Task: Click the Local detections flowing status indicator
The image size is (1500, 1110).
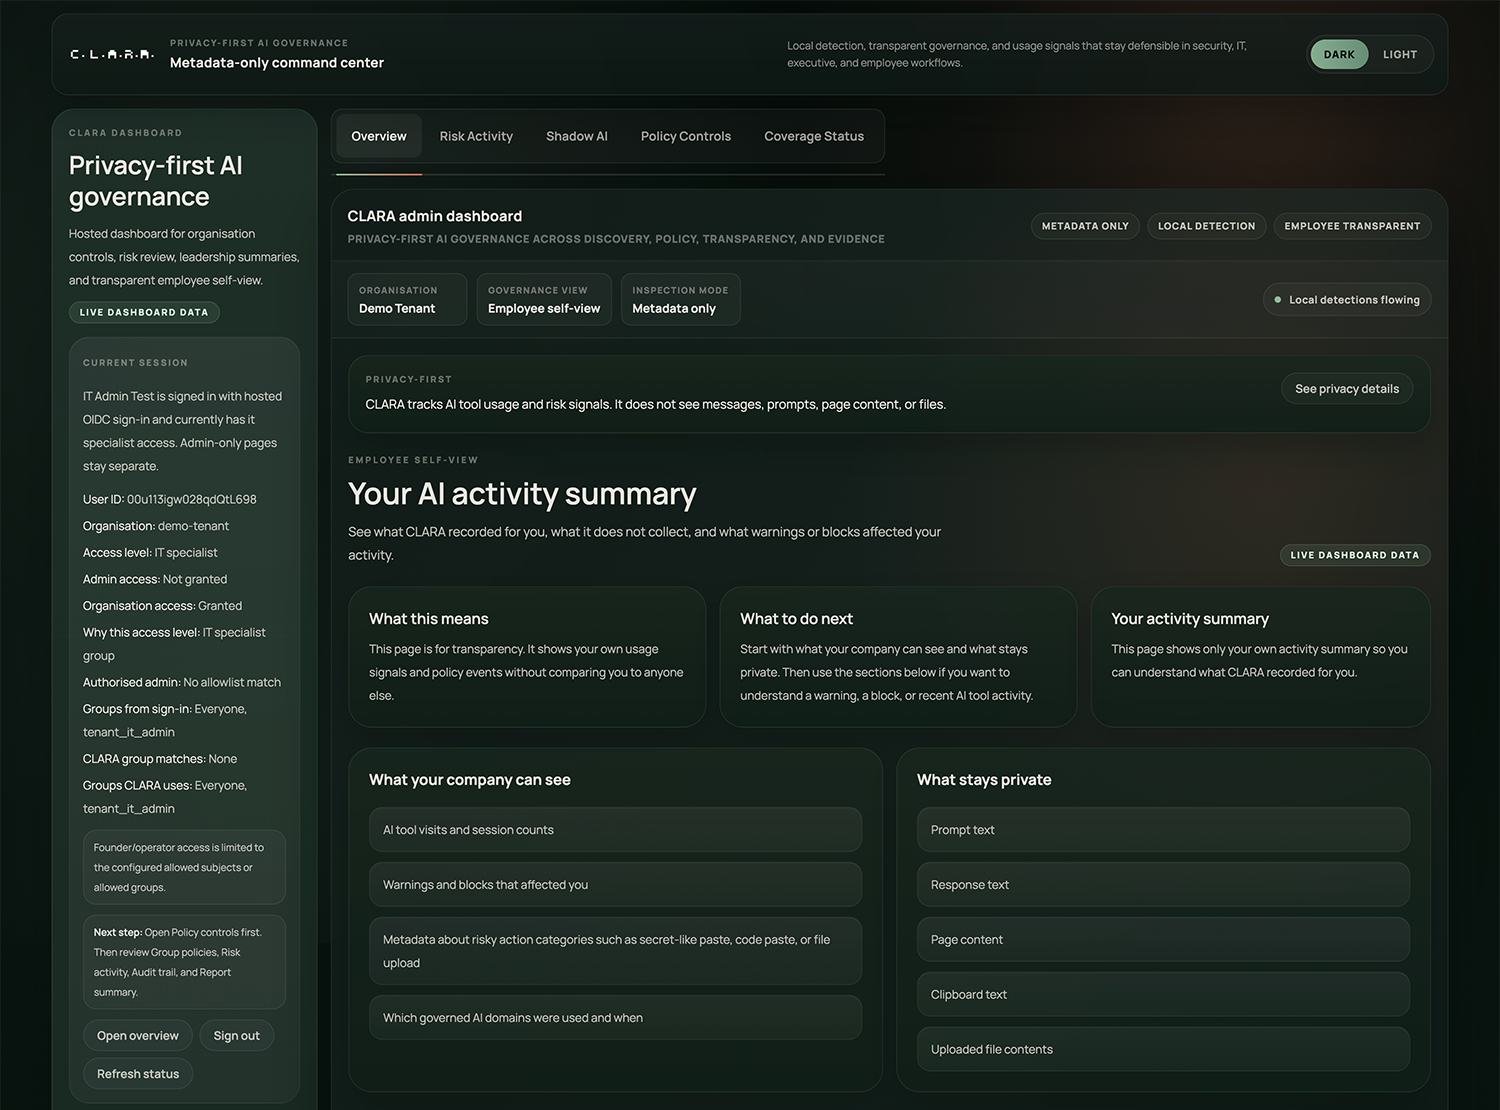Action: coord(1347,299)
